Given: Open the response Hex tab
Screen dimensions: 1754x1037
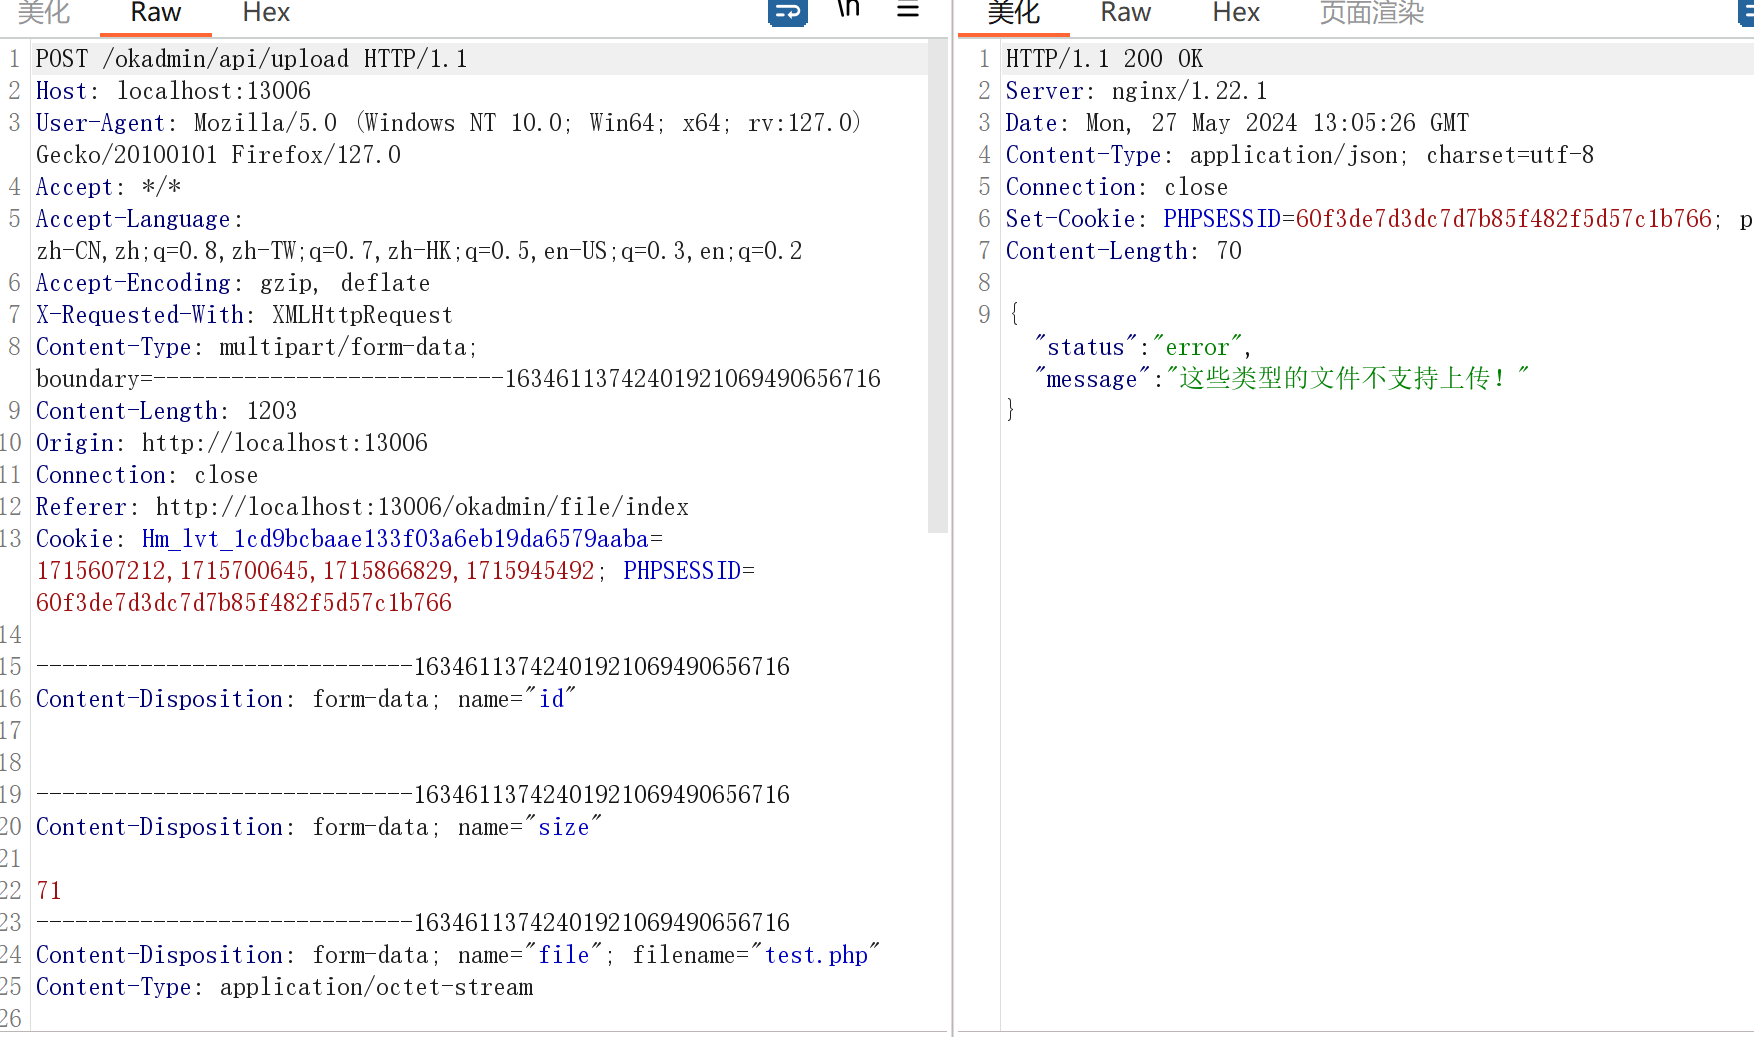Looking at the screenshot, I should pos(1236,13).
